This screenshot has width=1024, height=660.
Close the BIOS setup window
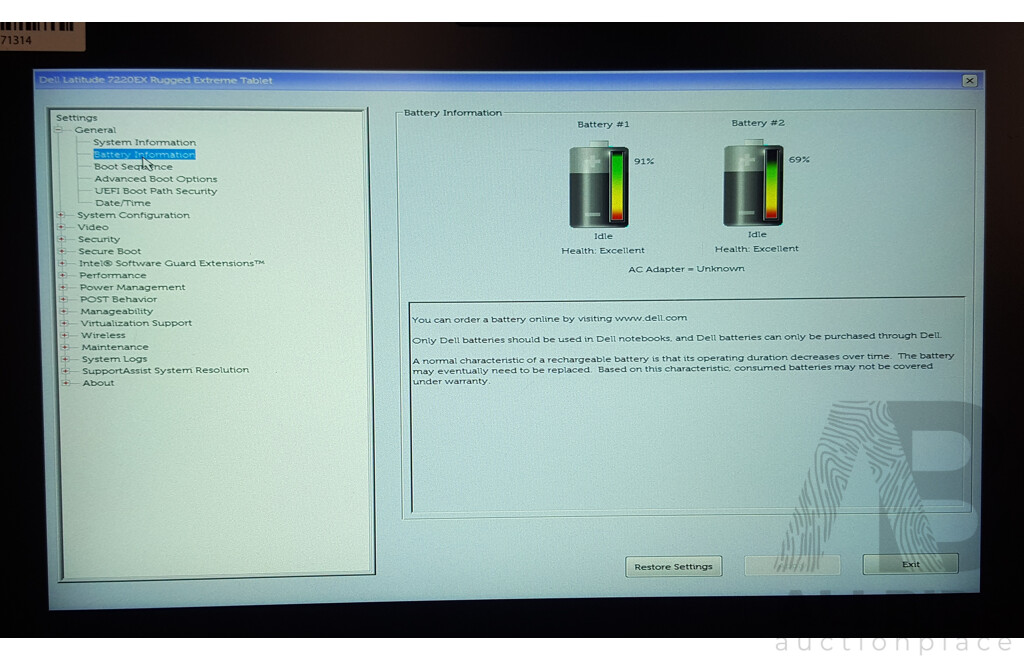[x=970, y=80]
